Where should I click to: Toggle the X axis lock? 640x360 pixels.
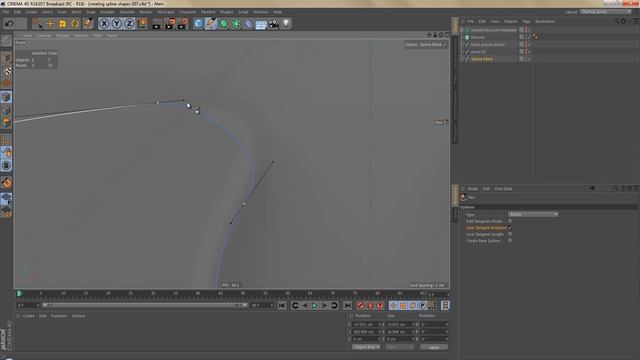[104, 24]
